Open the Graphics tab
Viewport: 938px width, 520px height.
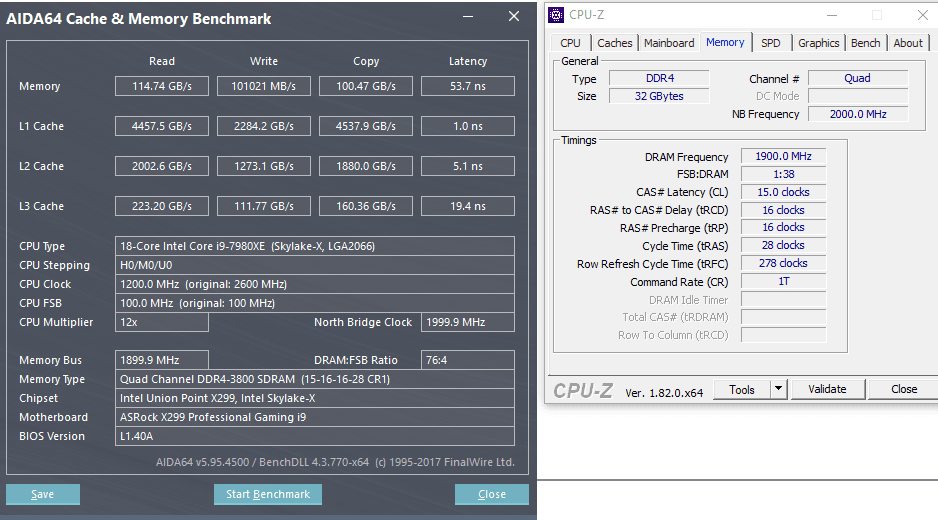[818, 43]
